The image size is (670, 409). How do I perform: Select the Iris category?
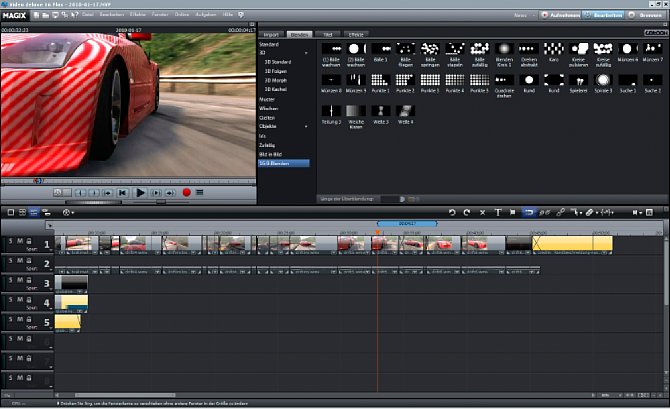tap(262, 136)
